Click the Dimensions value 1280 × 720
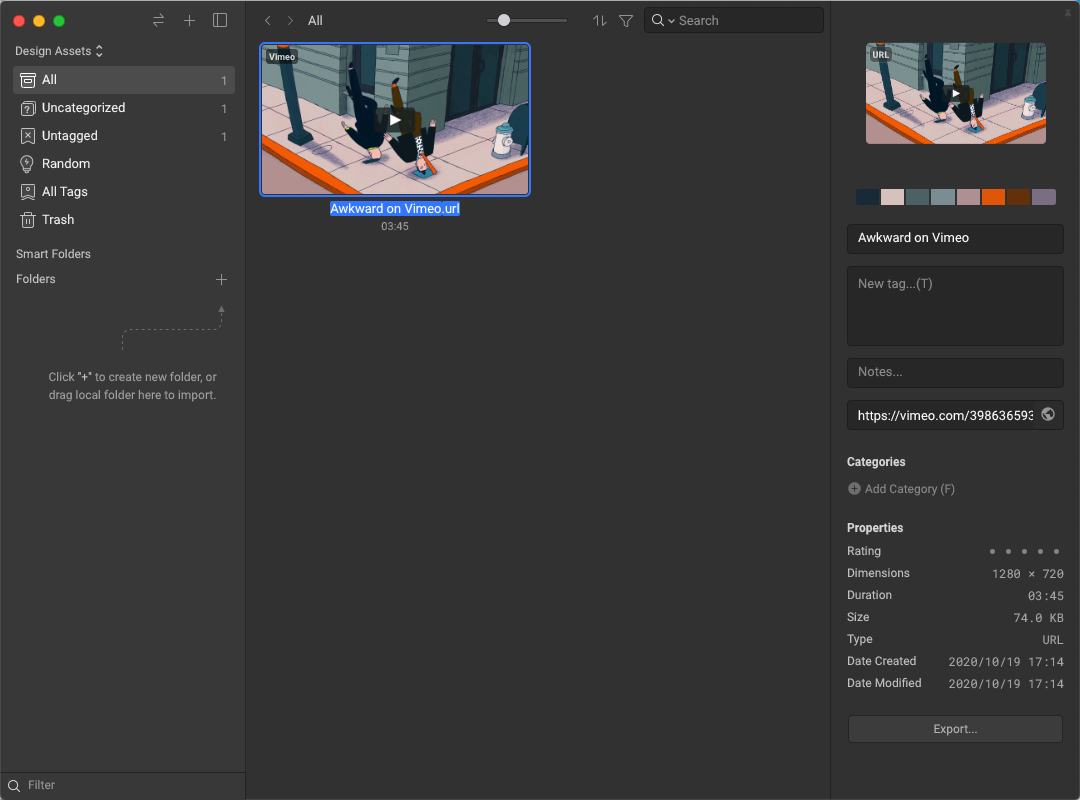This screenshot has height=800, width=1080. coord(1028,574)
